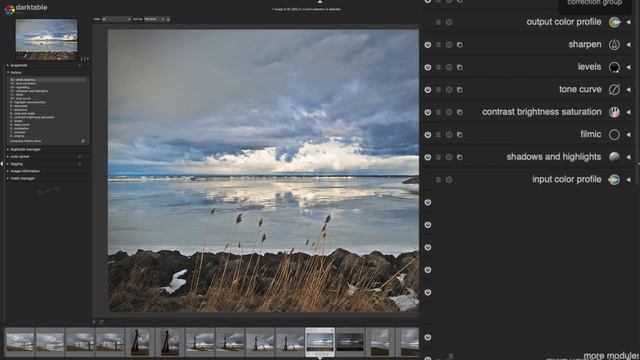This screenshot has height=360, width=640.
Task: Select the highlighted filmstrip thumbnail
Action: tap(320, 342)
